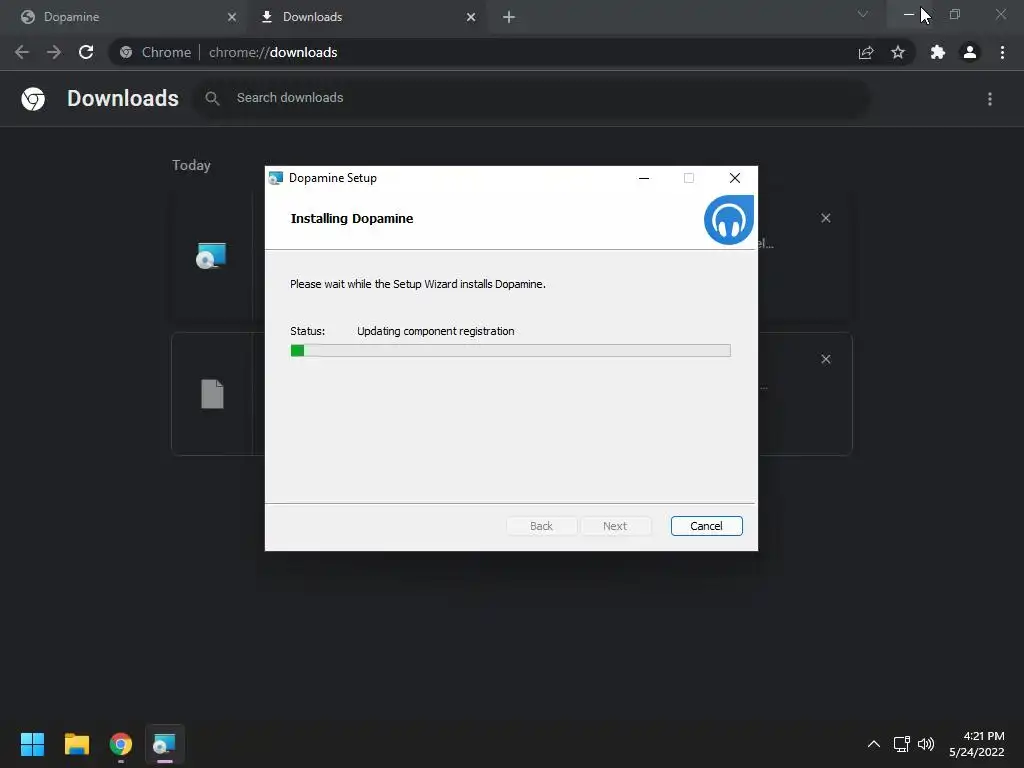Click the Dopamine Setup title icon
The image size is (1024, 768).
click(276, 178)
